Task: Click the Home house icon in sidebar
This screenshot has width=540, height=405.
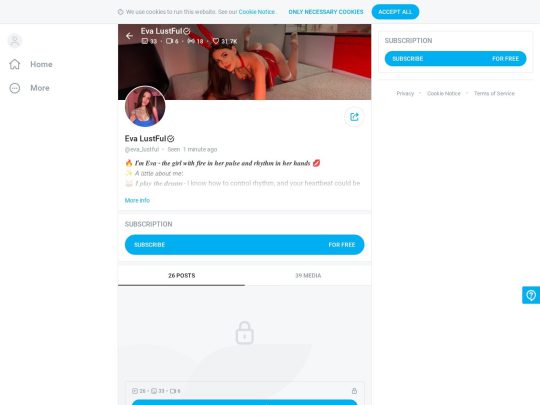Action: coord(14,64)
